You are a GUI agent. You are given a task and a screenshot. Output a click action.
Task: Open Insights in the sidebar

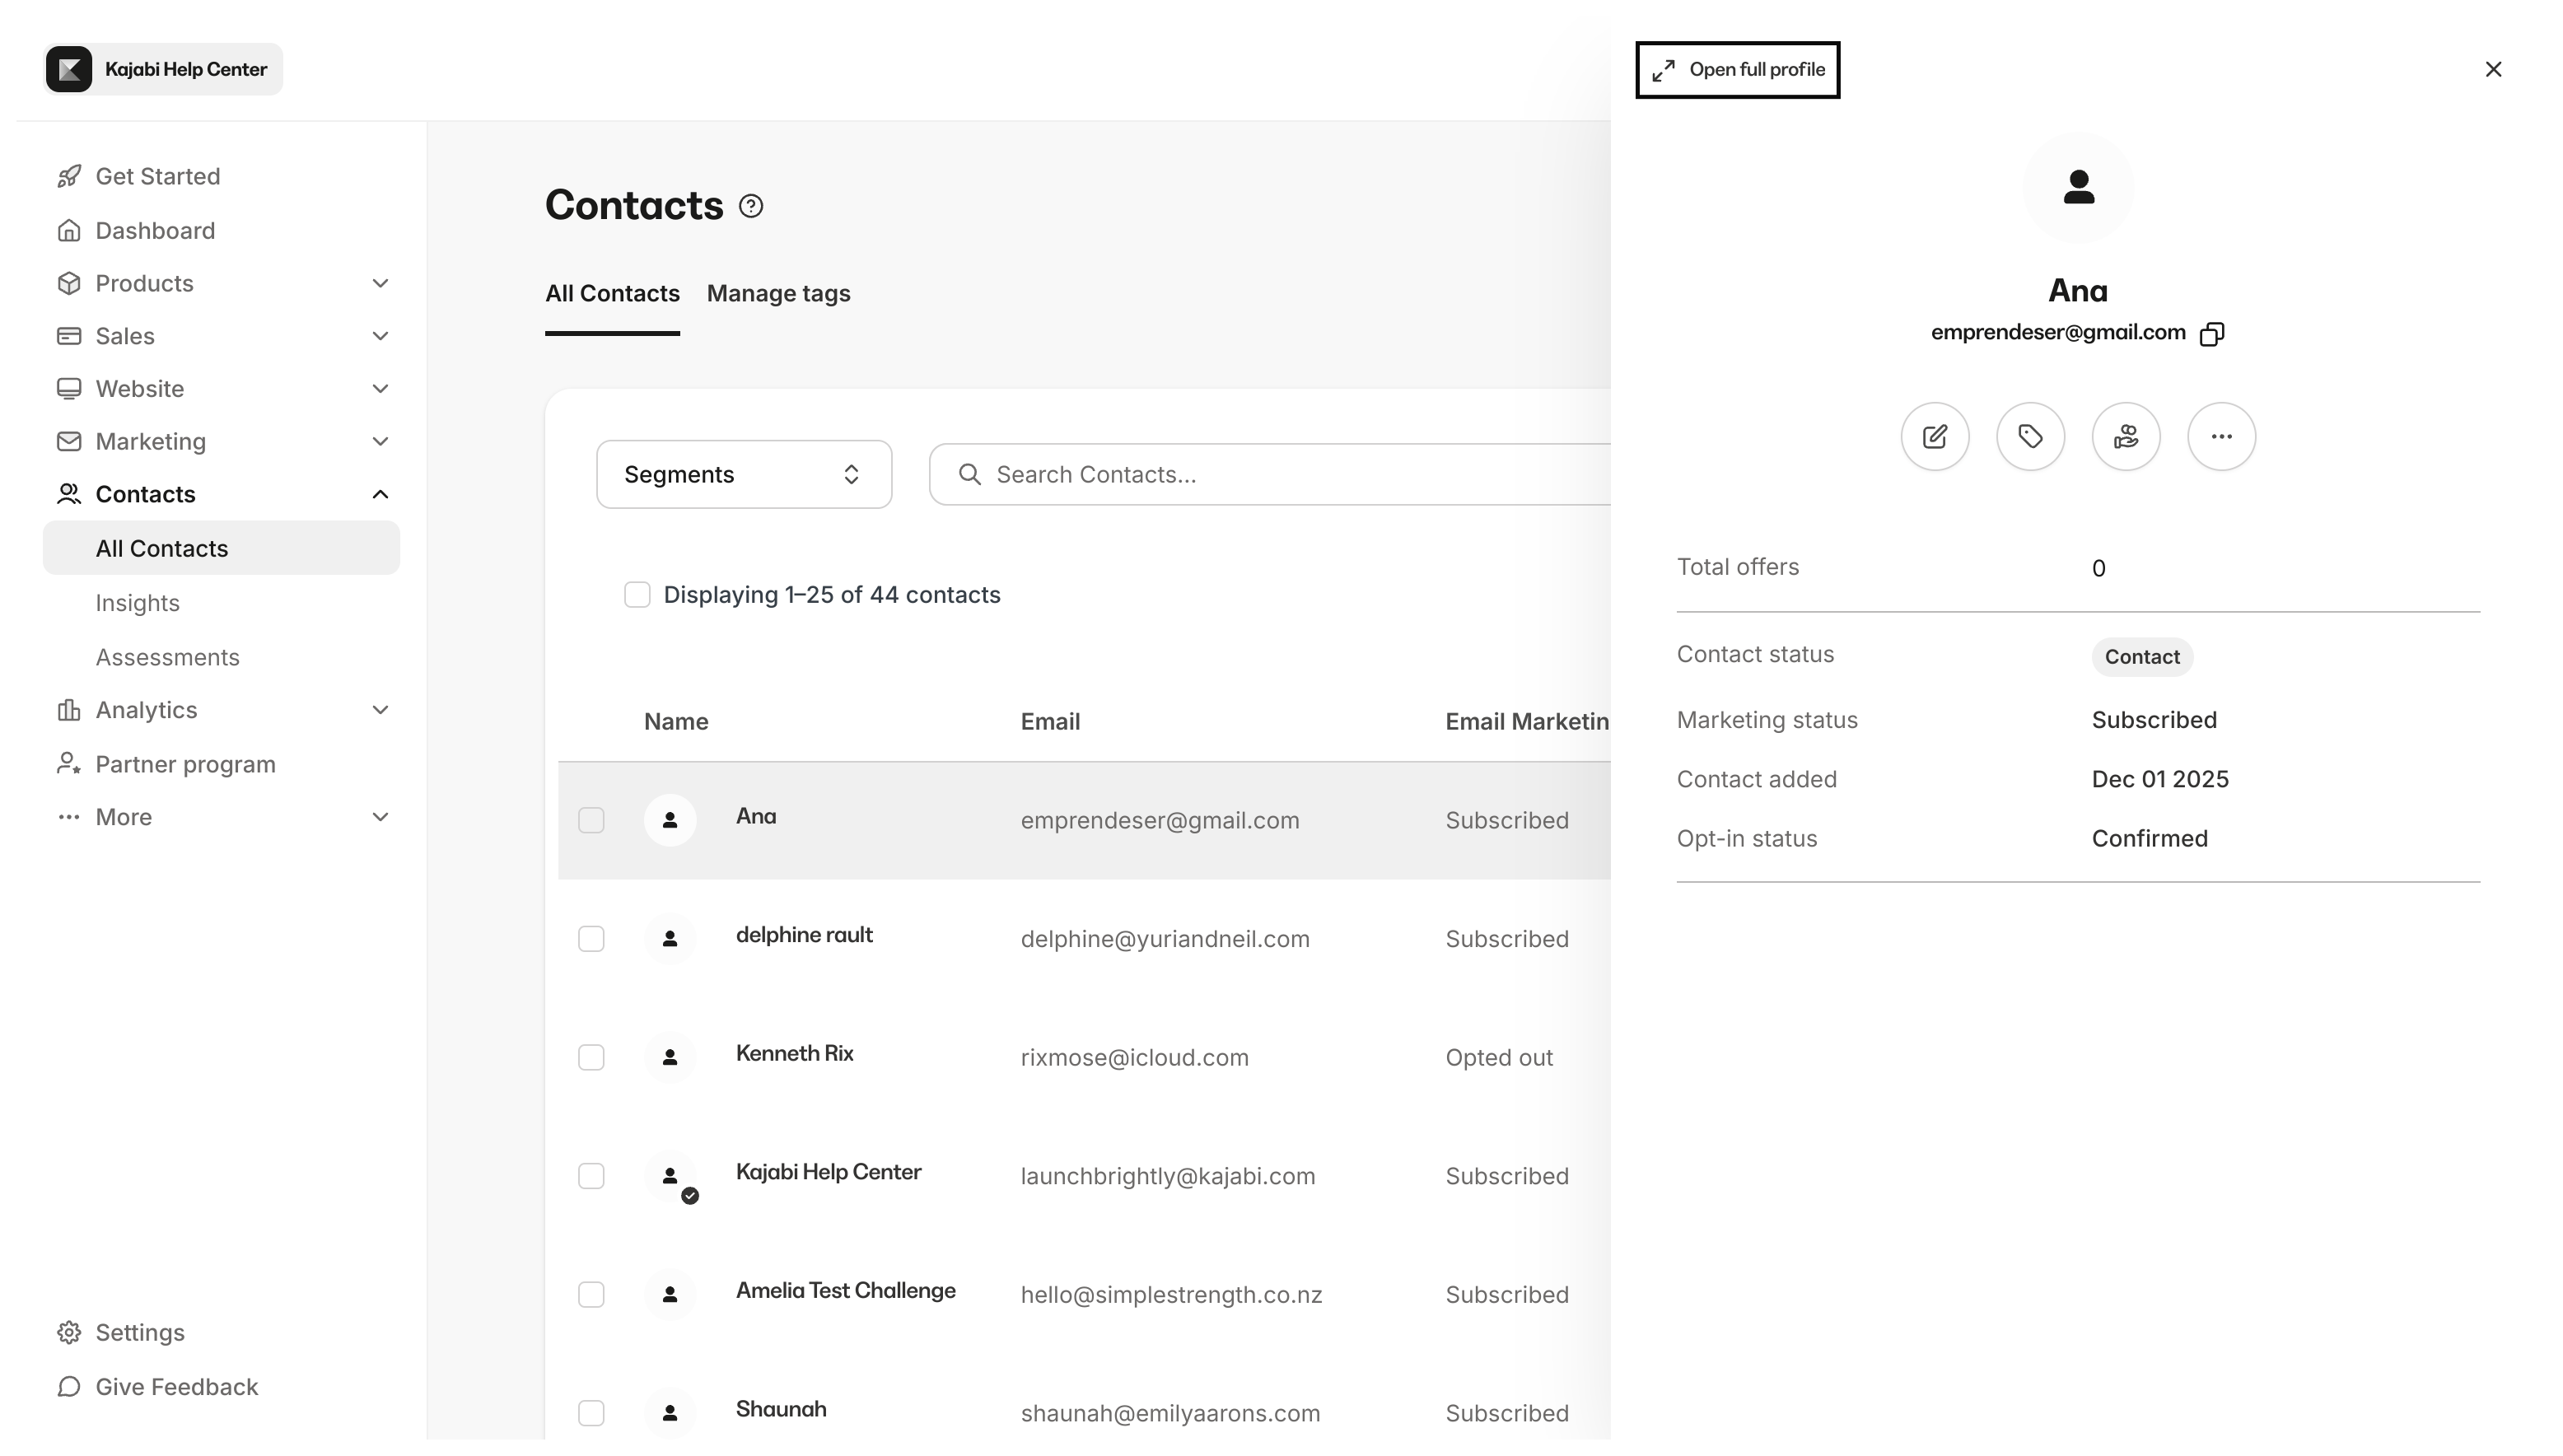(138, 603)
